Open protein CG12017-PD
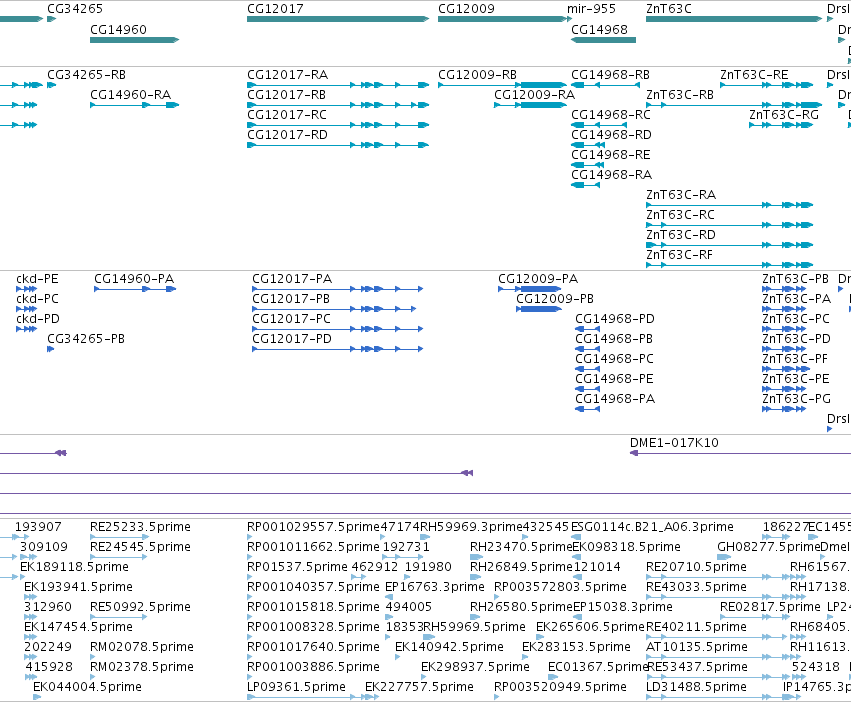Screen dimensions: 851x702 pyautogui.click(x=292, y=339)
